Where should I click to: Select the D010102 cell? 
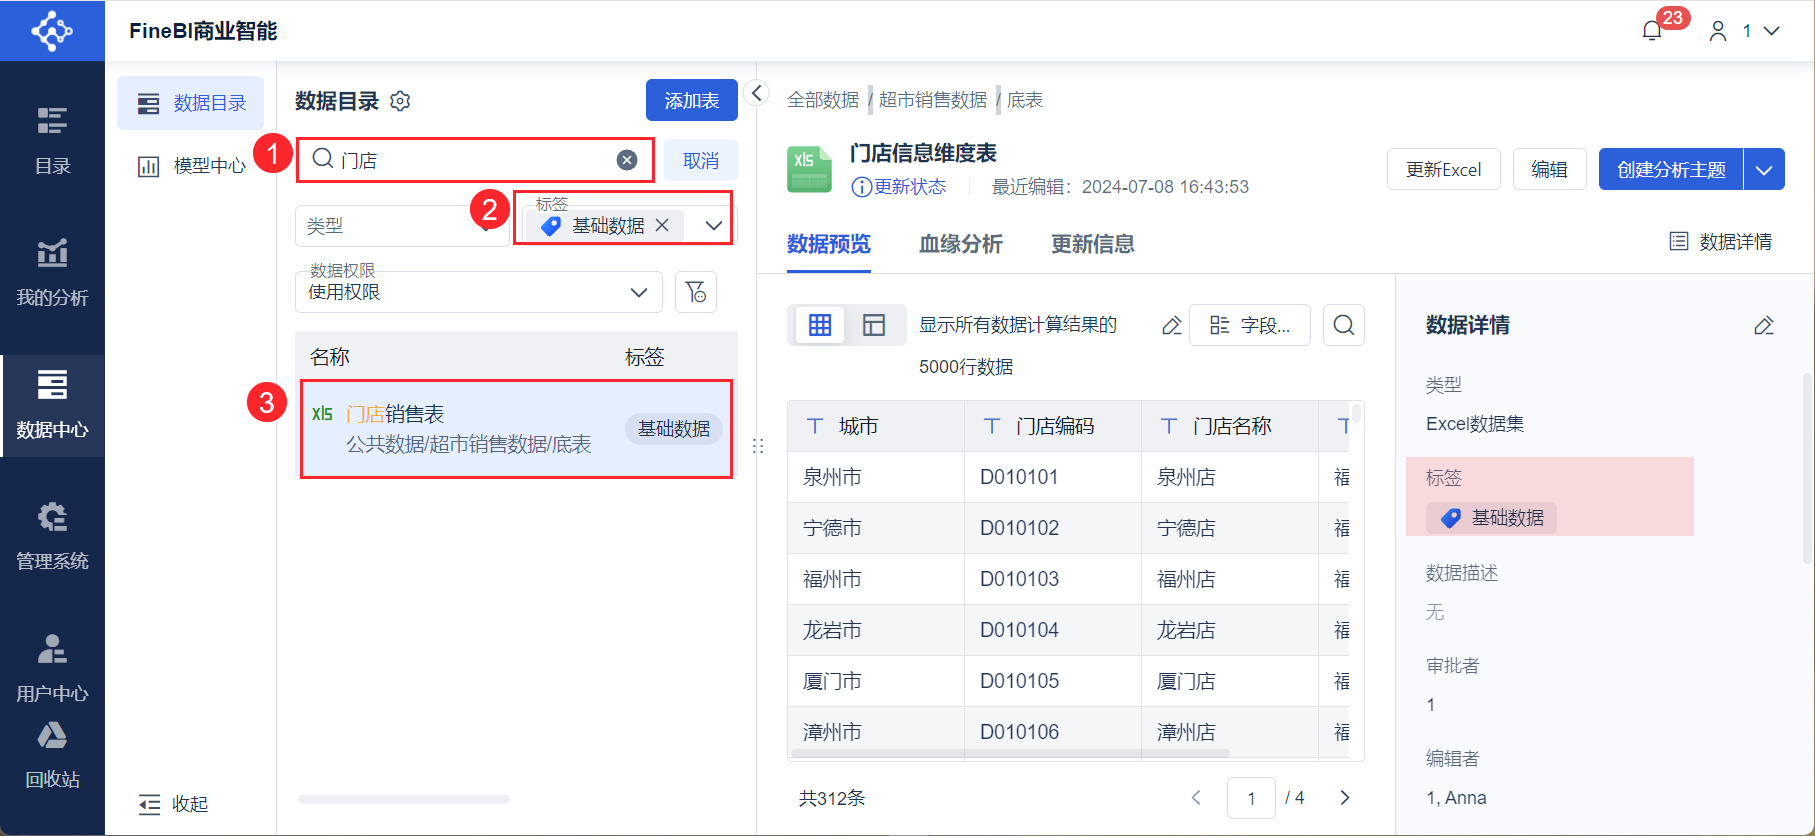click(x=1053, y=528)
